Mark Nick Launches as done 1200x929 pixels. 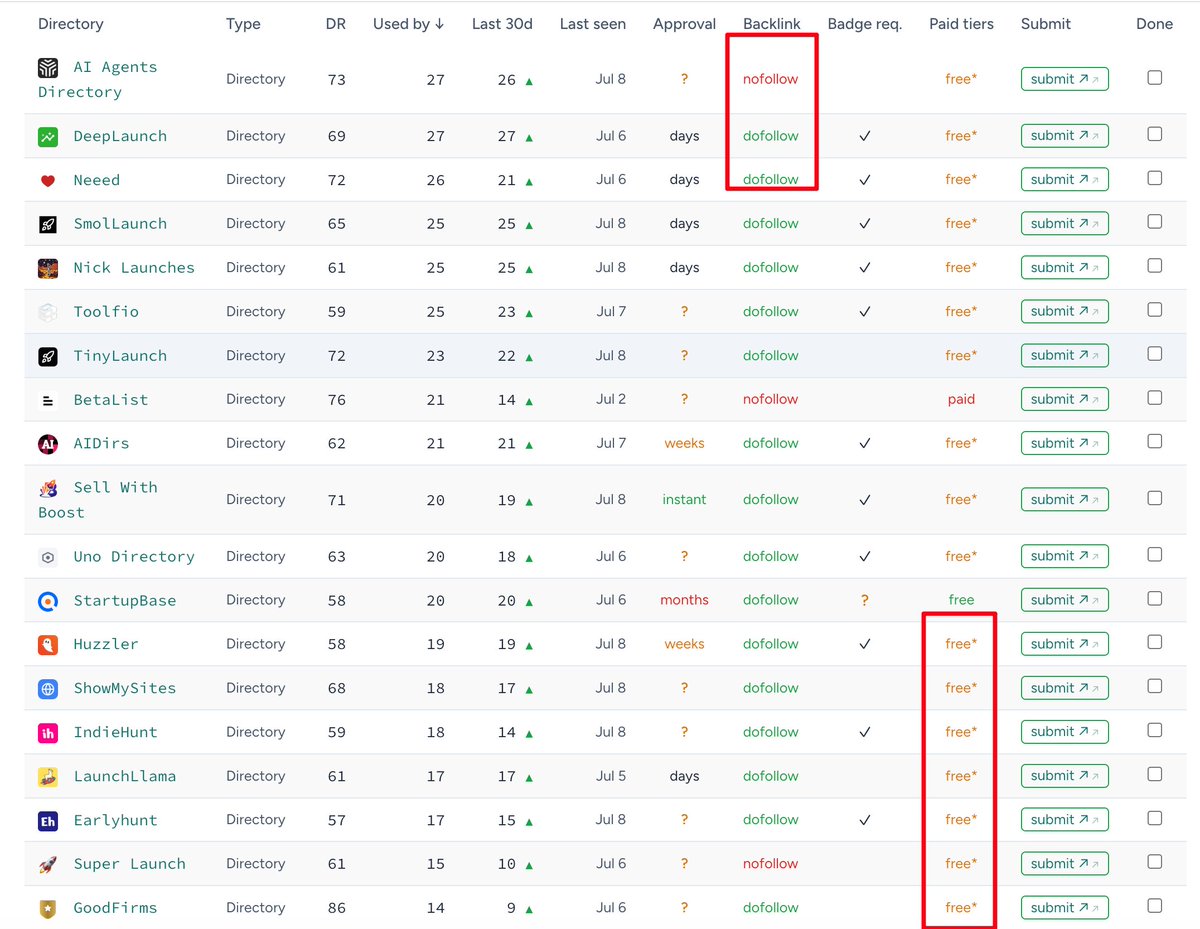[1155, 266]
